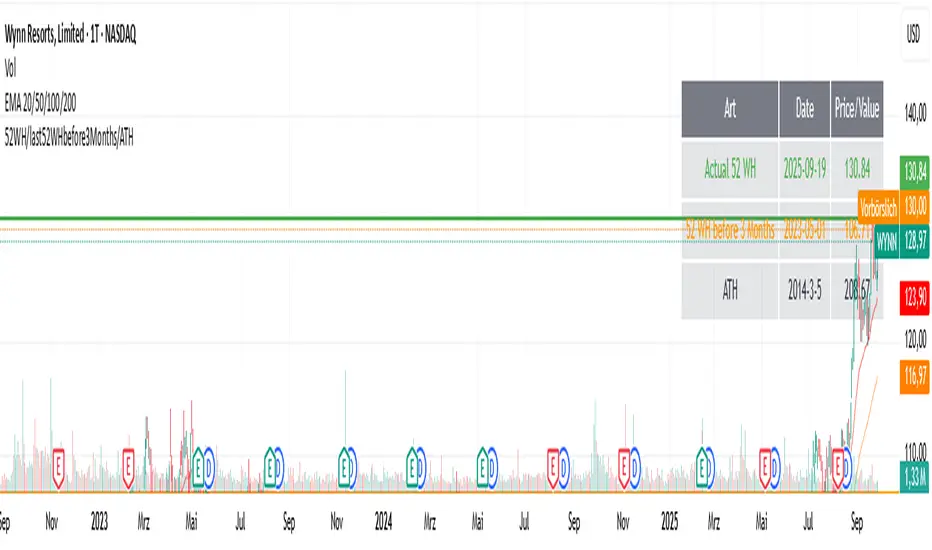The image size is (932, 550).
Task: Open the USD currency selector
Action: coord(914,34)
